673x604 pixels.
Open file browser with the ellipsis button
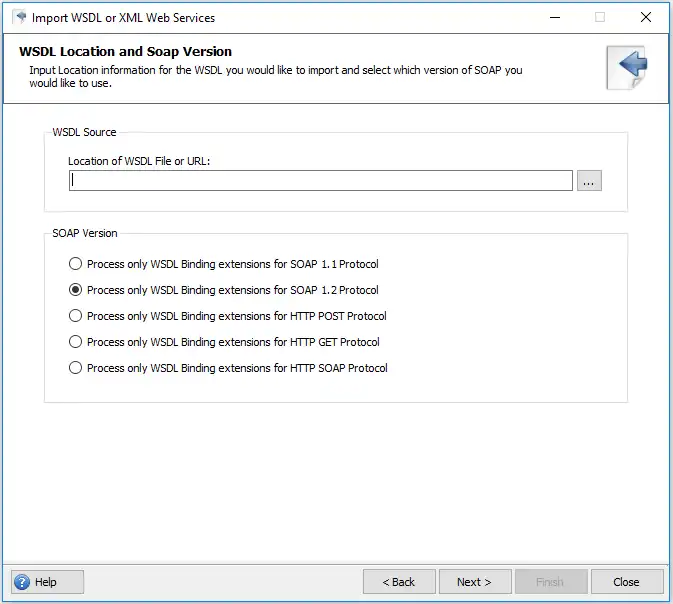click(x=589, y=180)
